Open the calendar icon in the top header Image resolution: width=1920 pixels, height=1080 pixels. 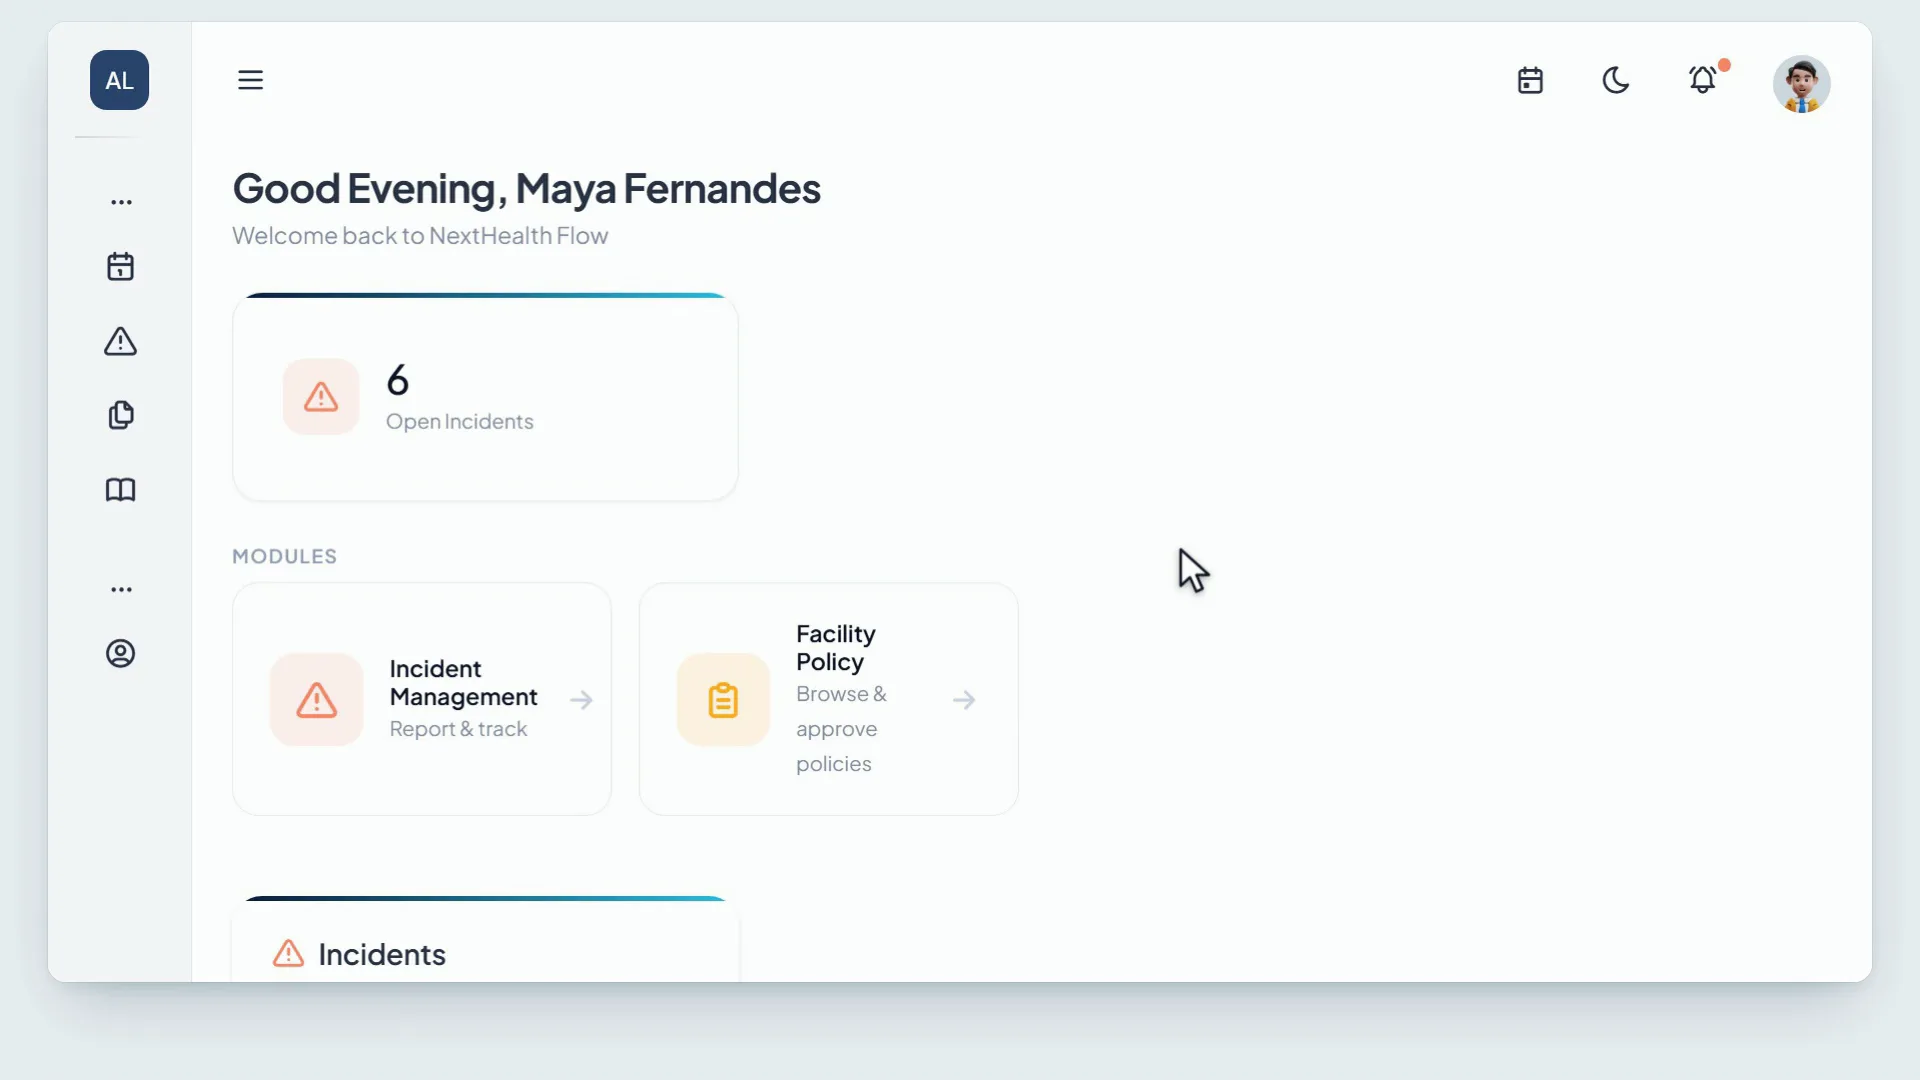pos(1530,80)
